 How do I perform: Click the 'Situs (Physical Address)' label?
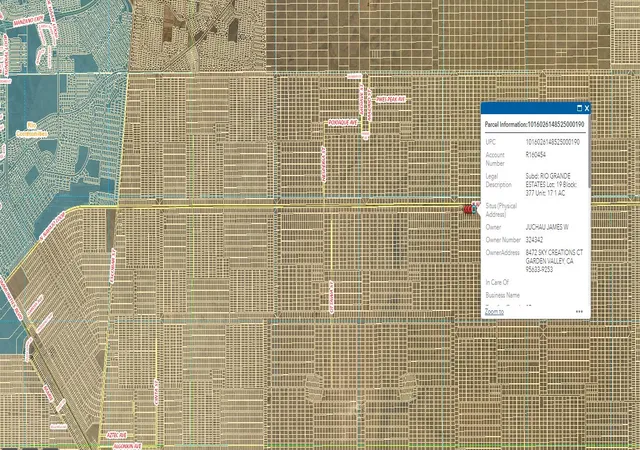[501, 210]
